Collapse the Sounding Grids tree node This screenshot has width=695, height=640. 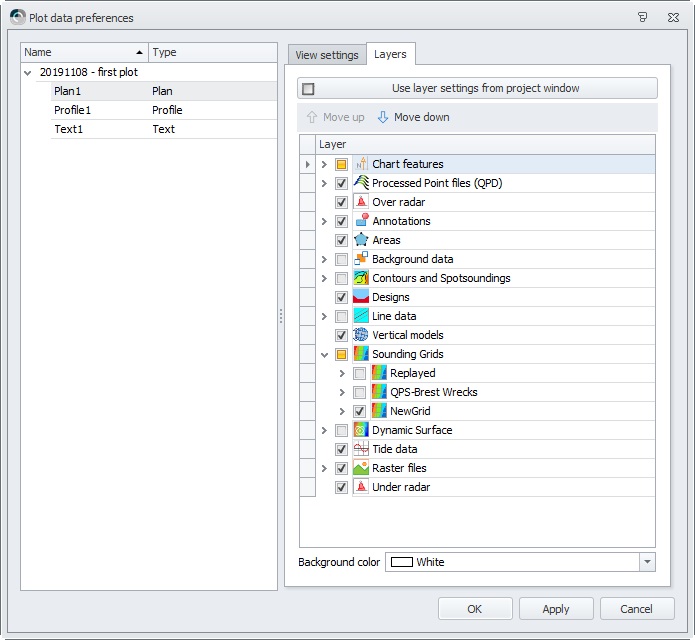coord(324,354)
